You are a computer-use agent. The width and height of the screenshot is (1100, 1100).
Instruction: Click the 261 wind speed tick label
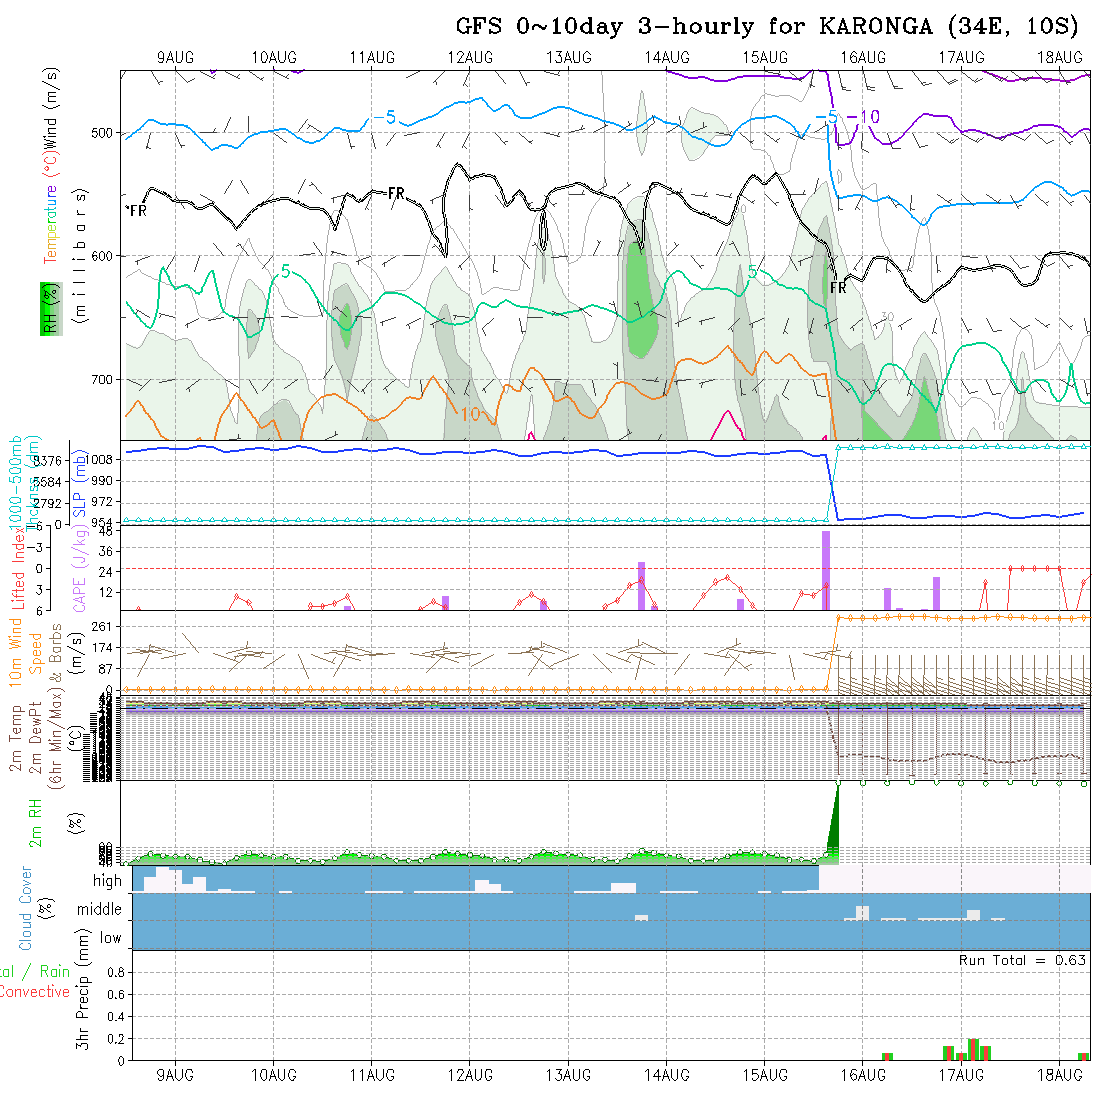click(102, 626)
